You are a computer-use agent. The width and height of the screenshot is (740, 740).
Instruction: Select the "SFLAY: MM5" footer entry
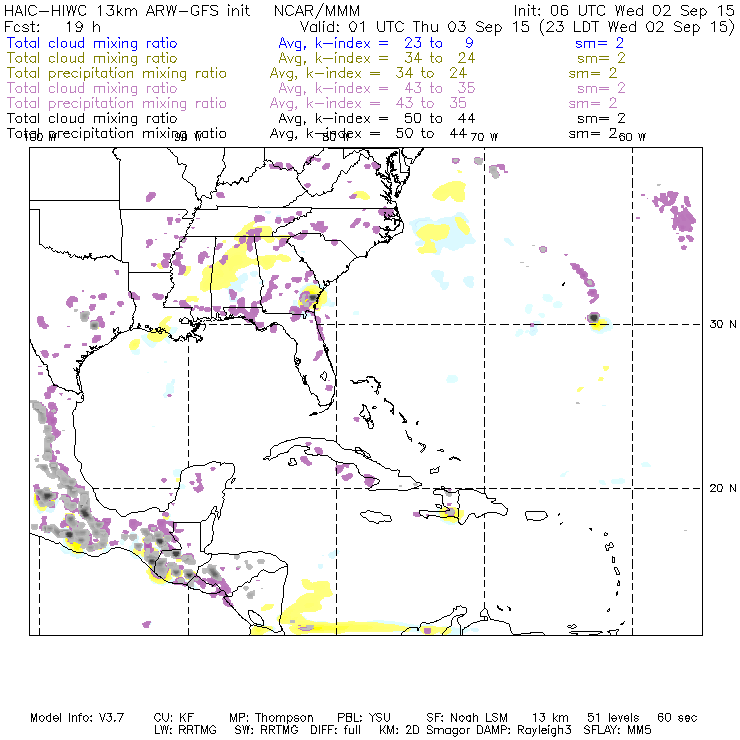[617, 730]
